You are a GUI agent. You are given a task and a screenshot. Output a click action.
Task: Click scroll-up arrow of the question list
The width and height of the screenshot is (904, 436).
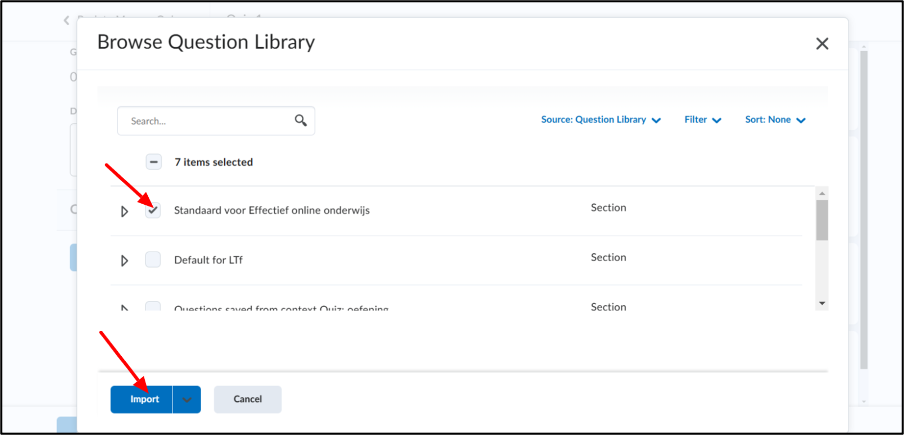point(822,193)
